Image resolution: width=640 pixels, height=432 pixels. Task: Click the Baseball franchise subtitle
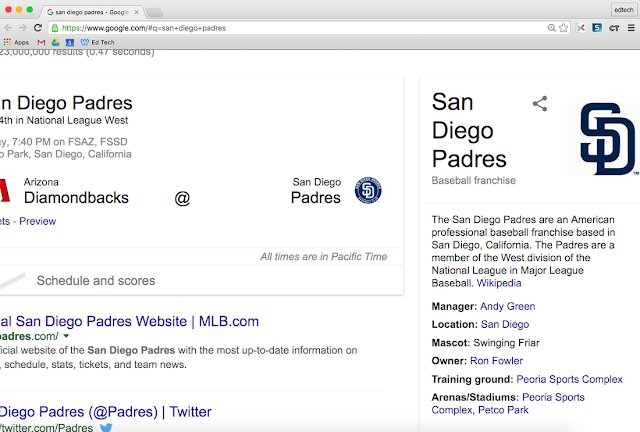(x=473, y=180)
